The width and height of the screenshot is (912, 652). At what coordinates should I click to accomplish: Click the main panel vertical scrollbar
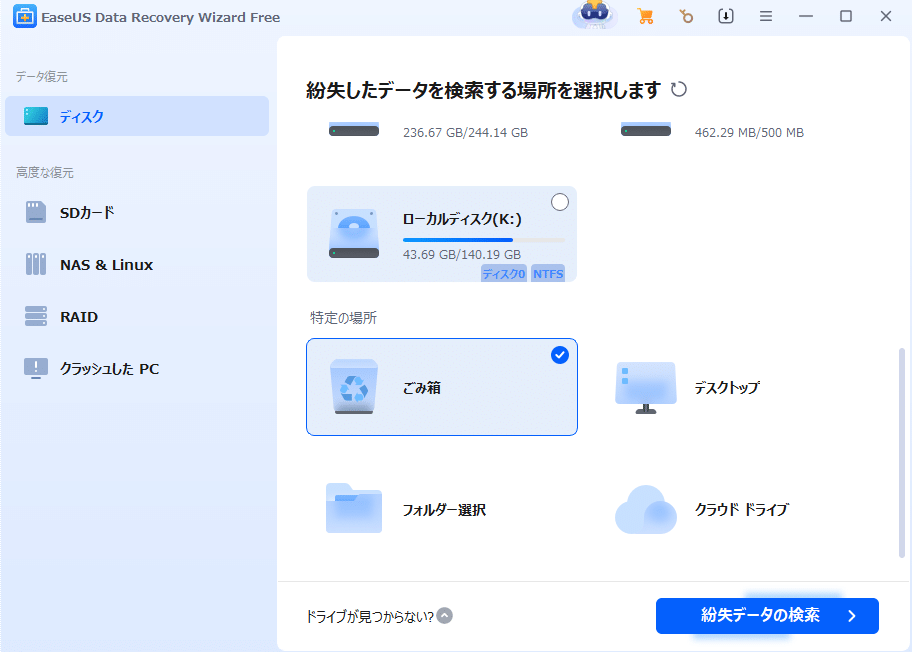coord(902,453)
